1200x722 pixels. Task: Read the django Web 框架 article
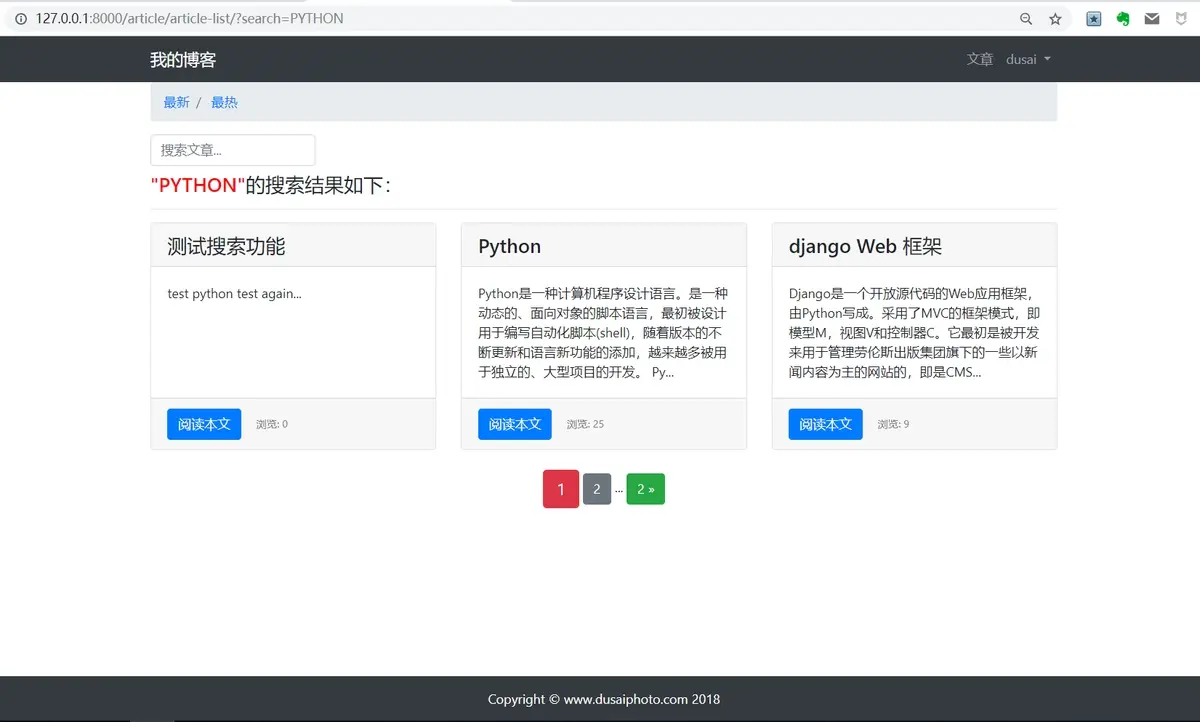click(x=826, y=424)
